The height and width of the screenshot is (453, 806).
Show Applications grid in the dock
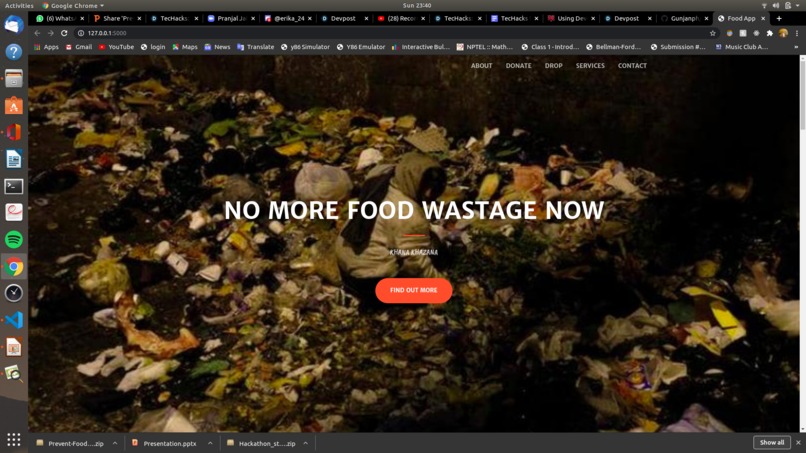(x=13, y=440)
